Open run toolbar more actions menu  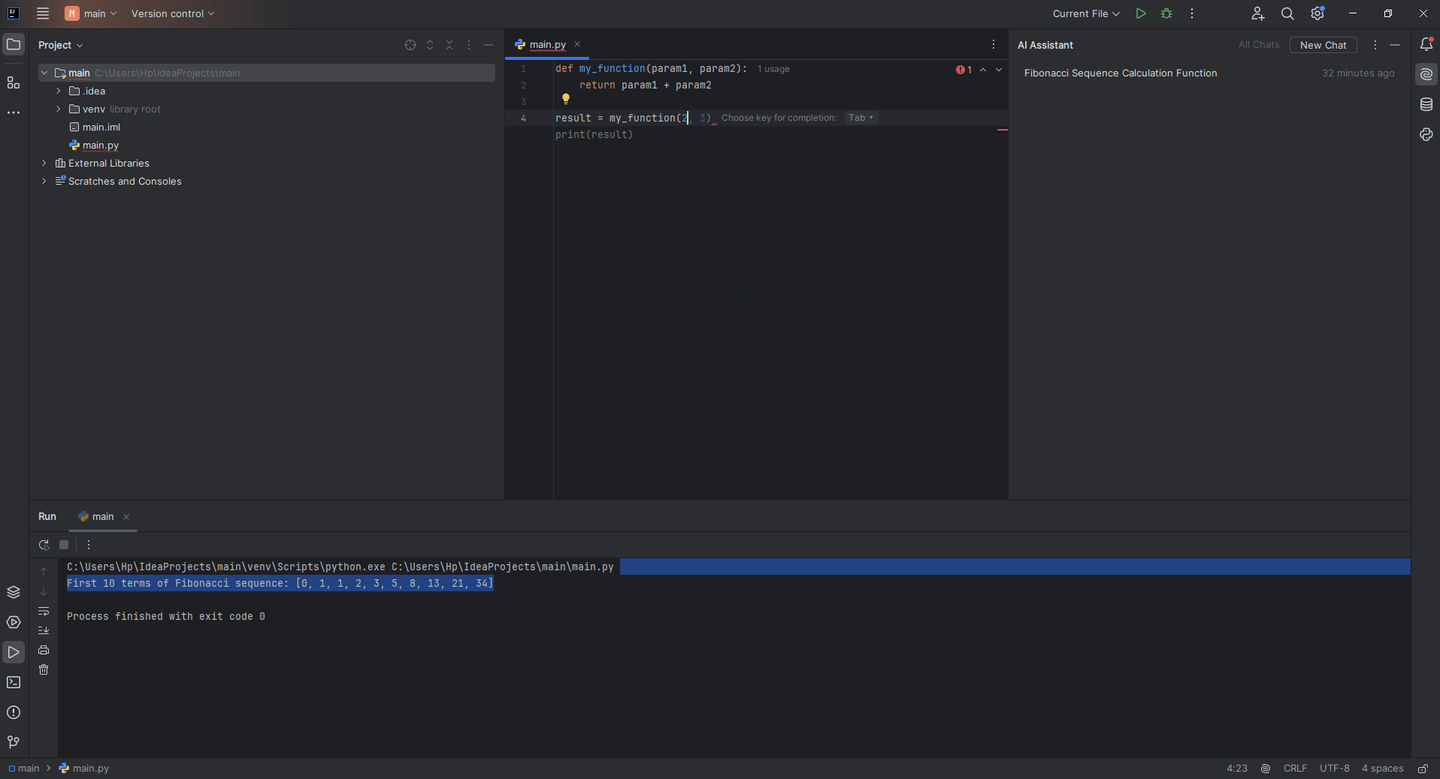pyautogui.click(x=1191, y=14)
